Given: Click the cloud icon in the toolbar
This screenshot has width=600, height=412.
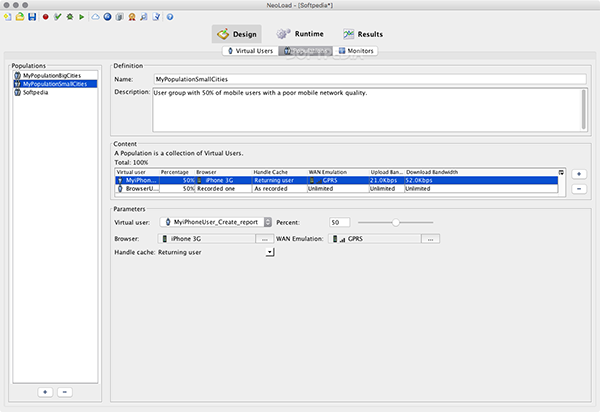Looking at the screenshot, I should click(95, 17).
